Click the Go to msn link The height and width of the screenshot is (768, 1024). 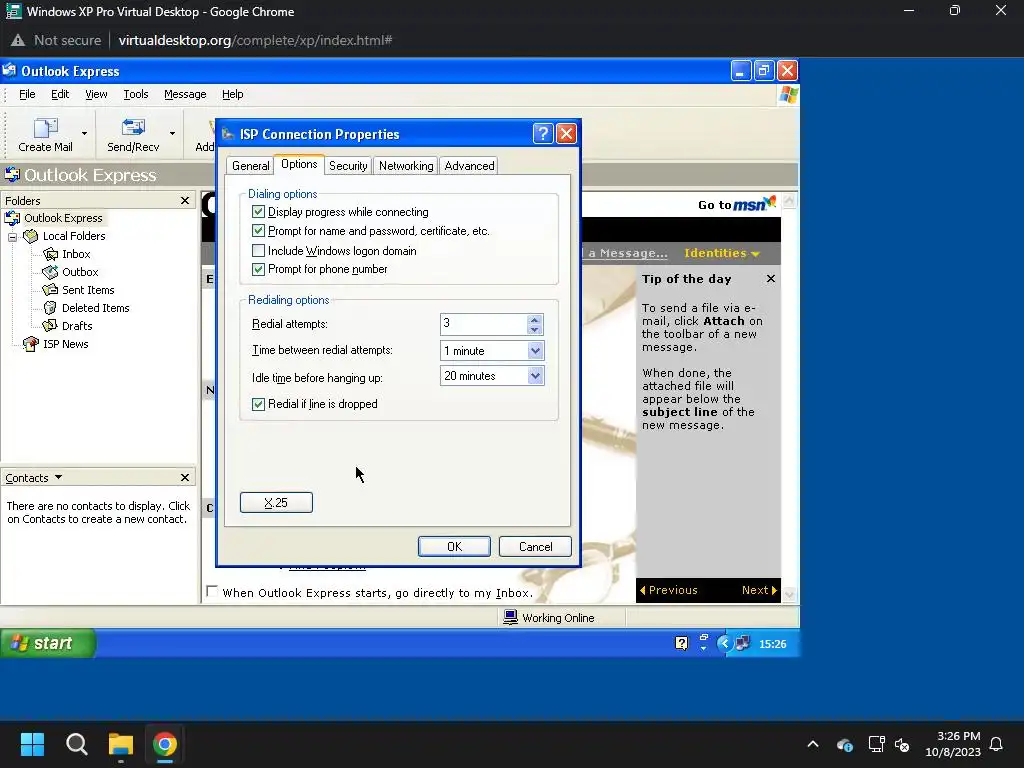pos(737,204)
